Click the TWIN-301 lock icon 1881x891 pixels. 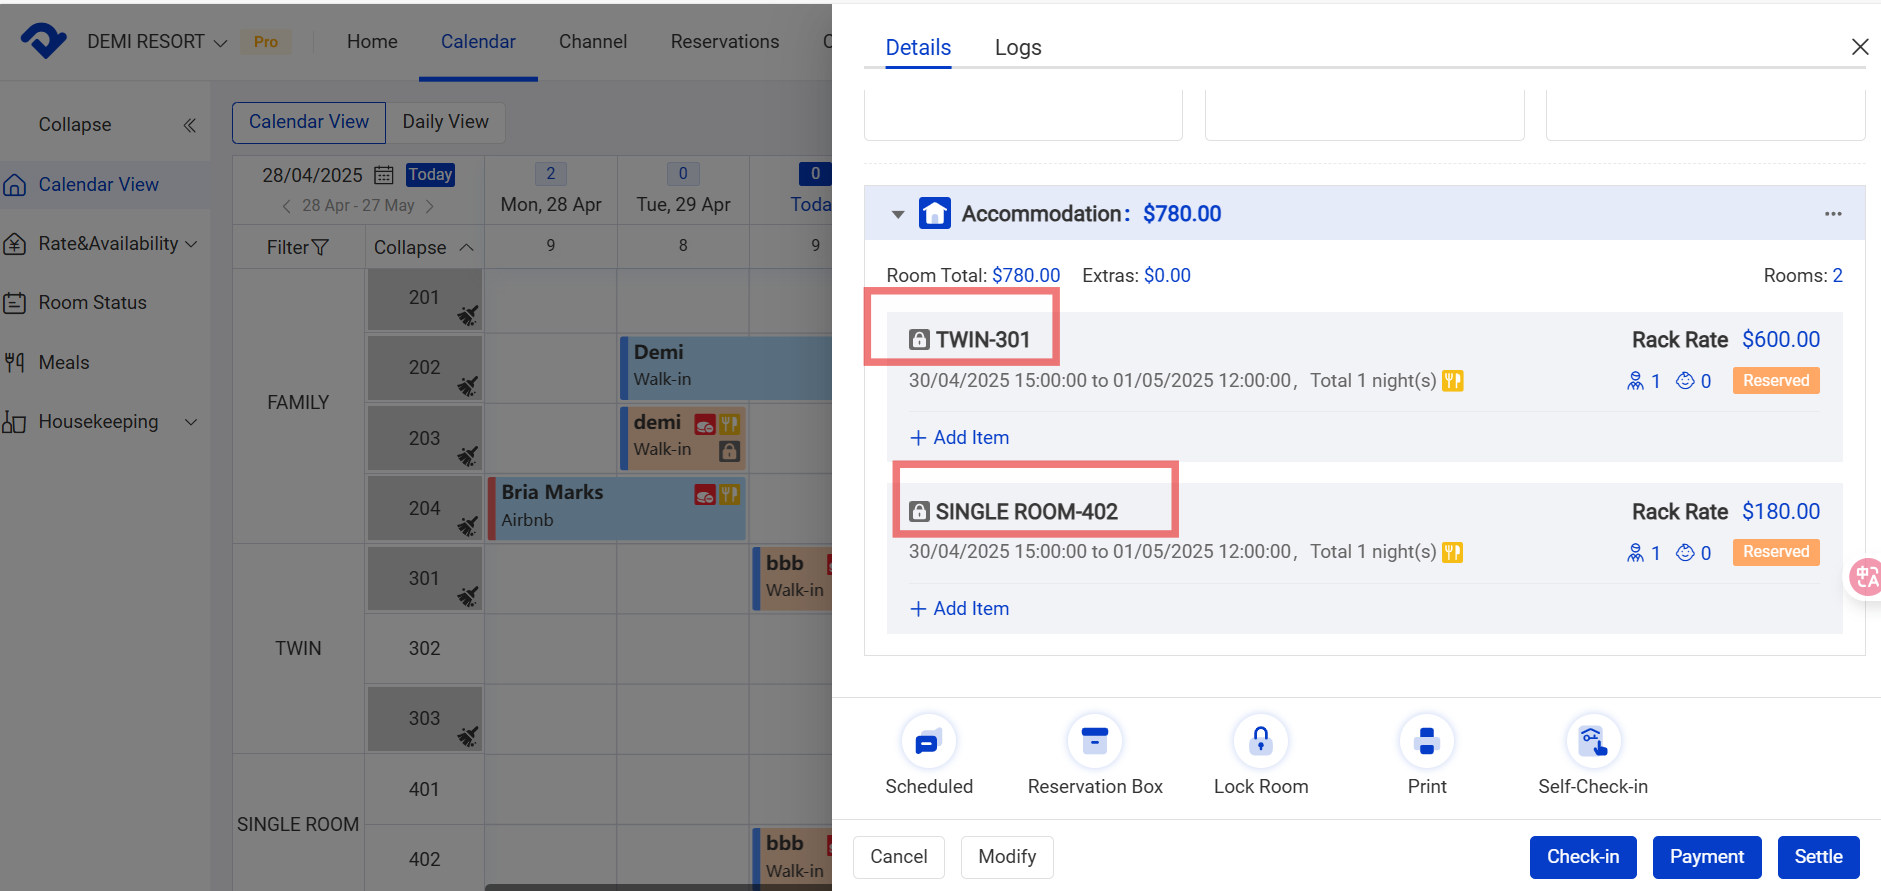tap(919, 340)
